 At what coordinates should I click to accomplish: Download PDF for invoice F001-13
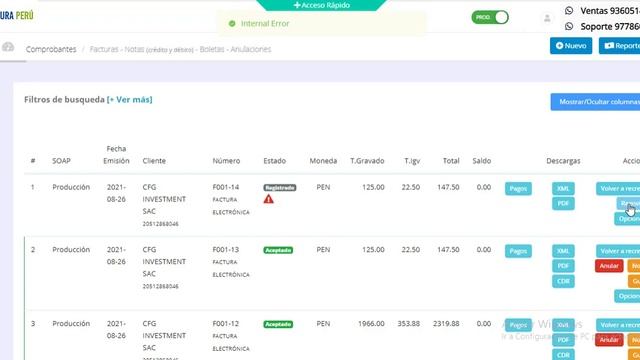563,266
